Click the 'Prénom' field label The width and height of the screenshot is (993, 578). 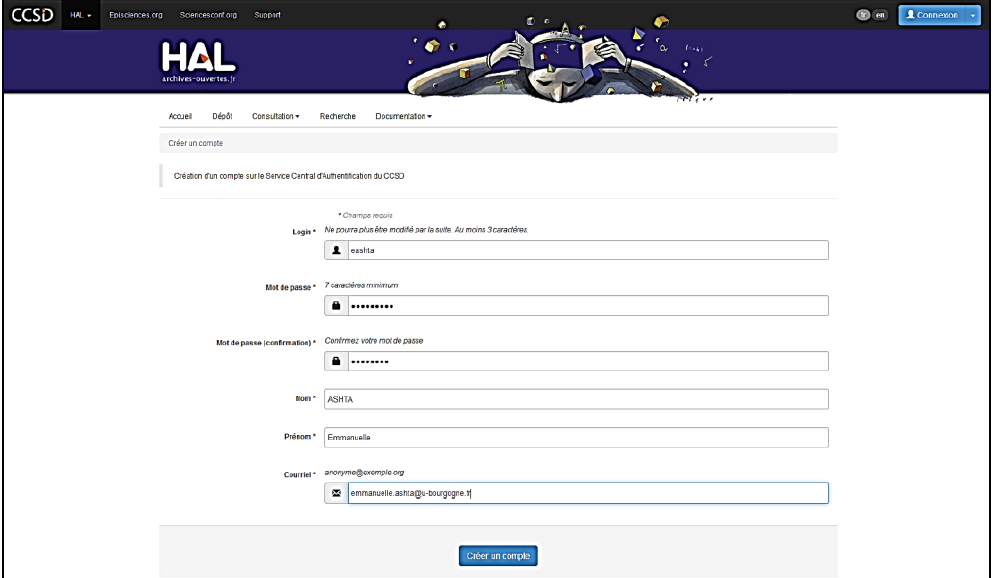click(300, 436)
